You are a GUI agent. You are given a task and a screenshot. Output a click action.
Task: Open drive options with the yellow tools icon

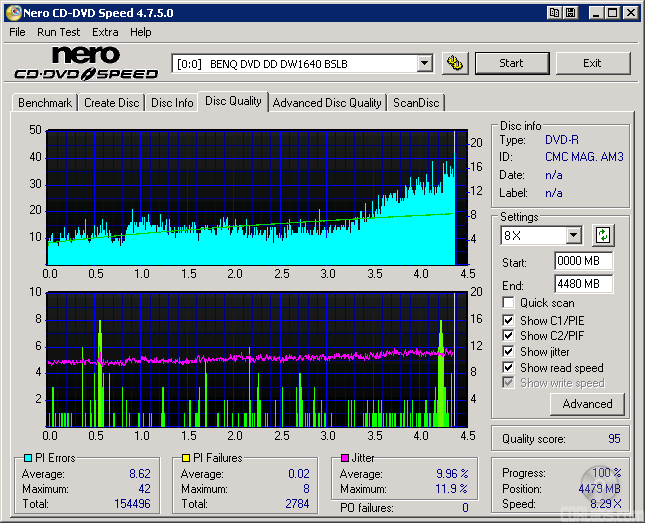click(x=455, y=63)
